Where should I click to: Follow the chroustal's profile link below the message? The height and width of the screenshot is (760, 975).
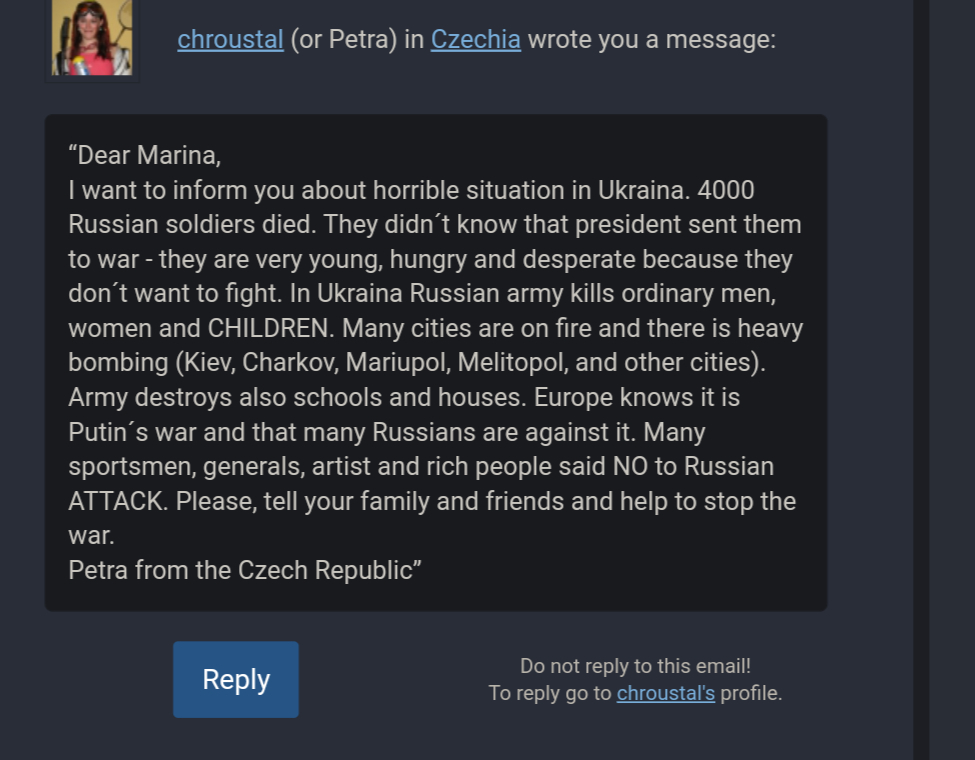[x=665, y=693]
